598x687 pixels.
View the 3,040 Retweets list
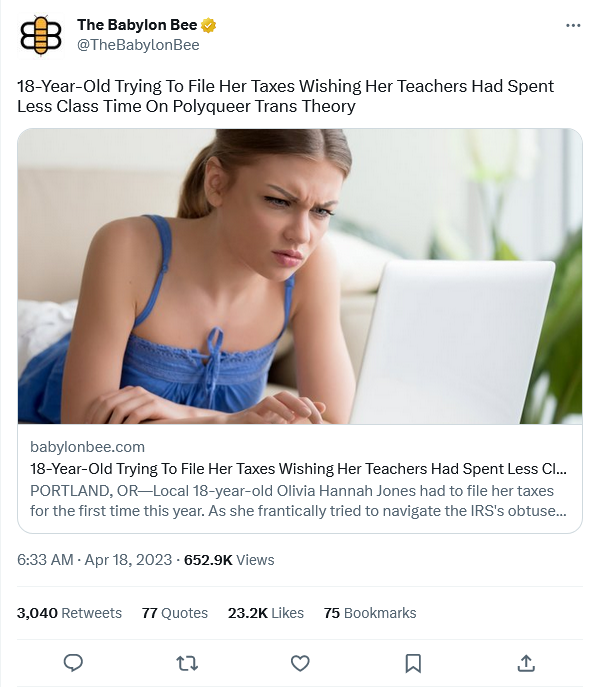coord(69,613)
